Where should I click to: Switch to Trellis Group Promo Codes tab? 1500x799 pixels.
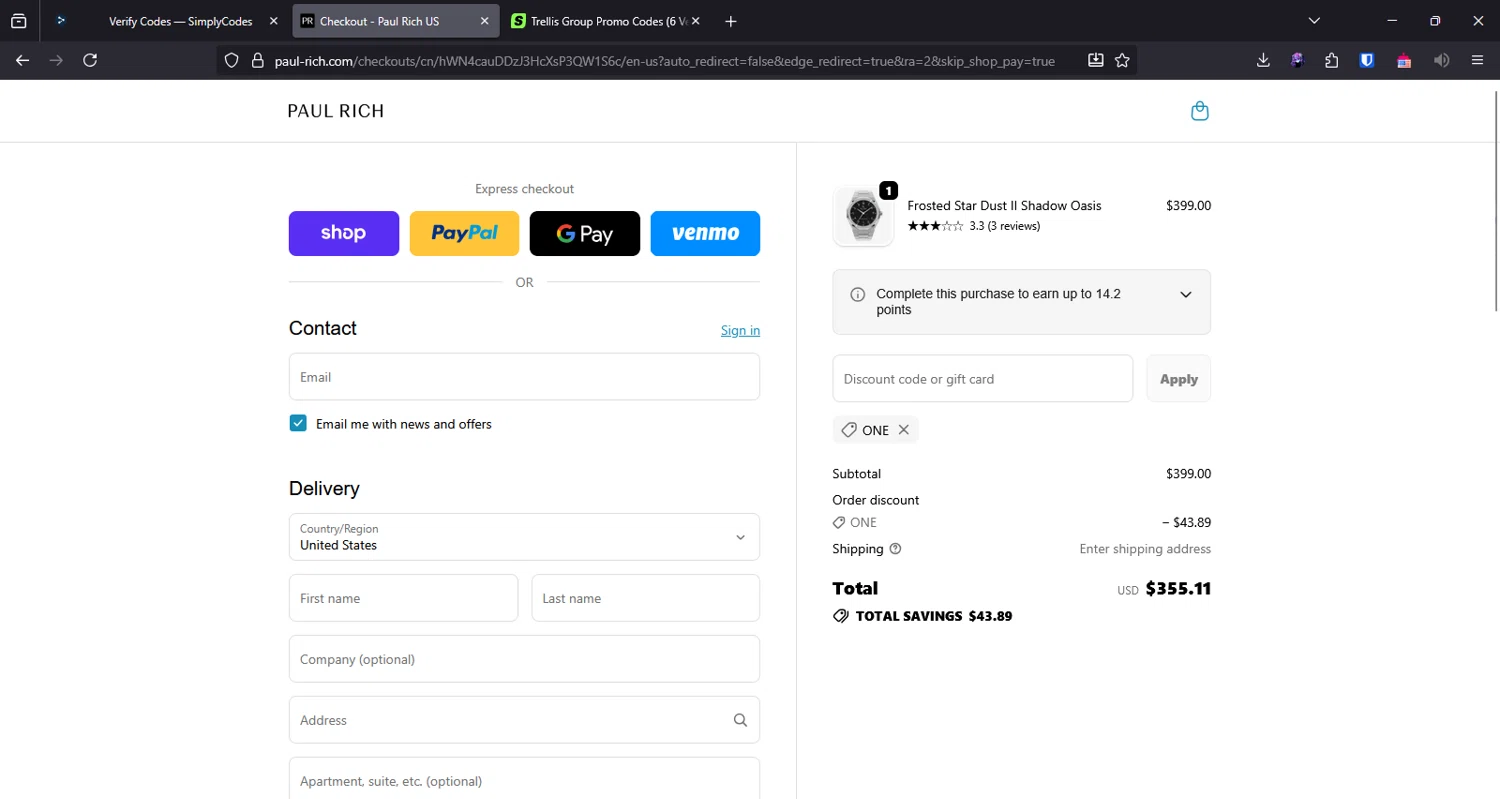coord(606,21)
